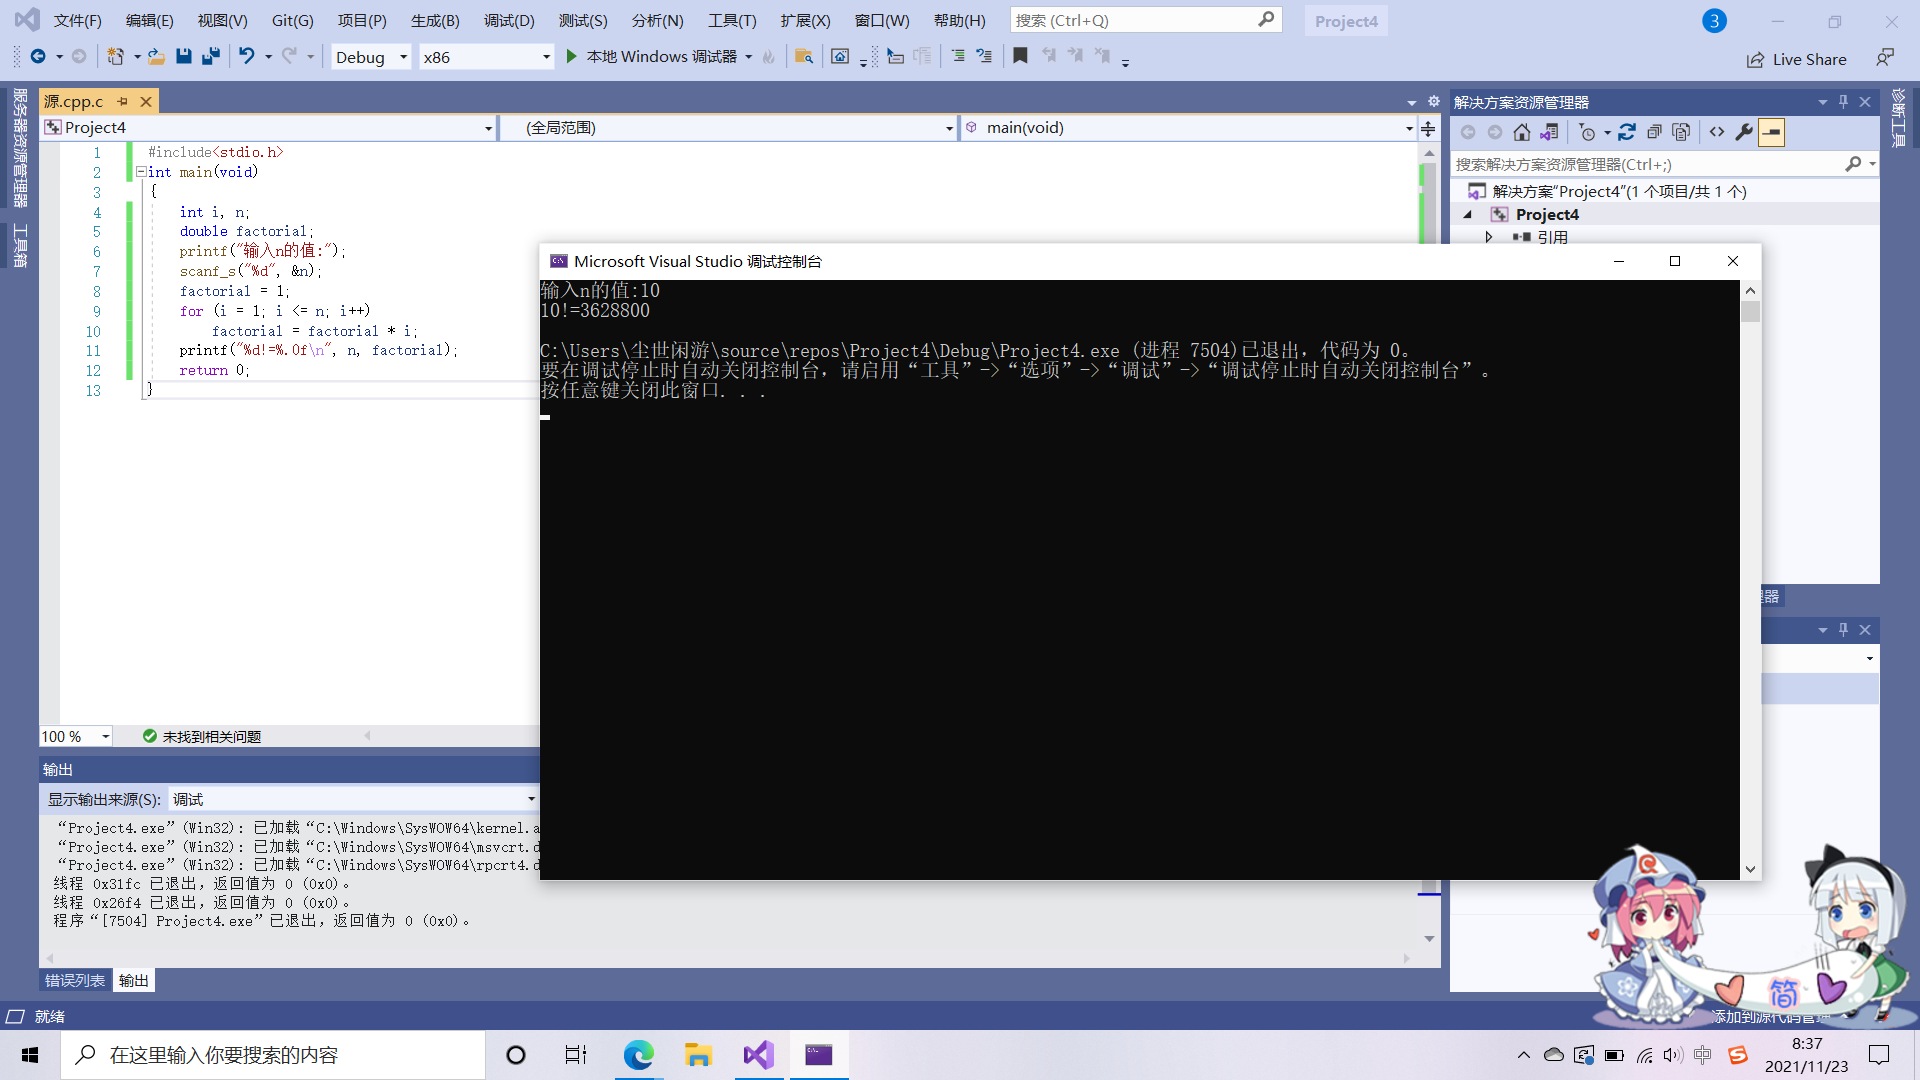Image resolution: width=1920 pixels, height=1080 pixels.
Task: Click Sync/refresh icon in Solution Explorer
Action: point(1627,132)
